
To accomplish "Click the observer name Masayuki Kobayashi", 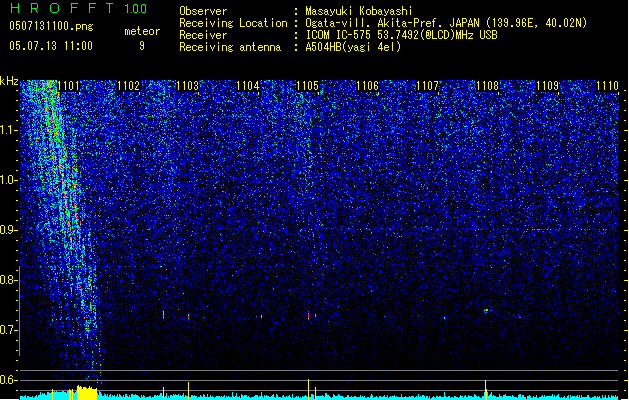I will click(359, 11).
